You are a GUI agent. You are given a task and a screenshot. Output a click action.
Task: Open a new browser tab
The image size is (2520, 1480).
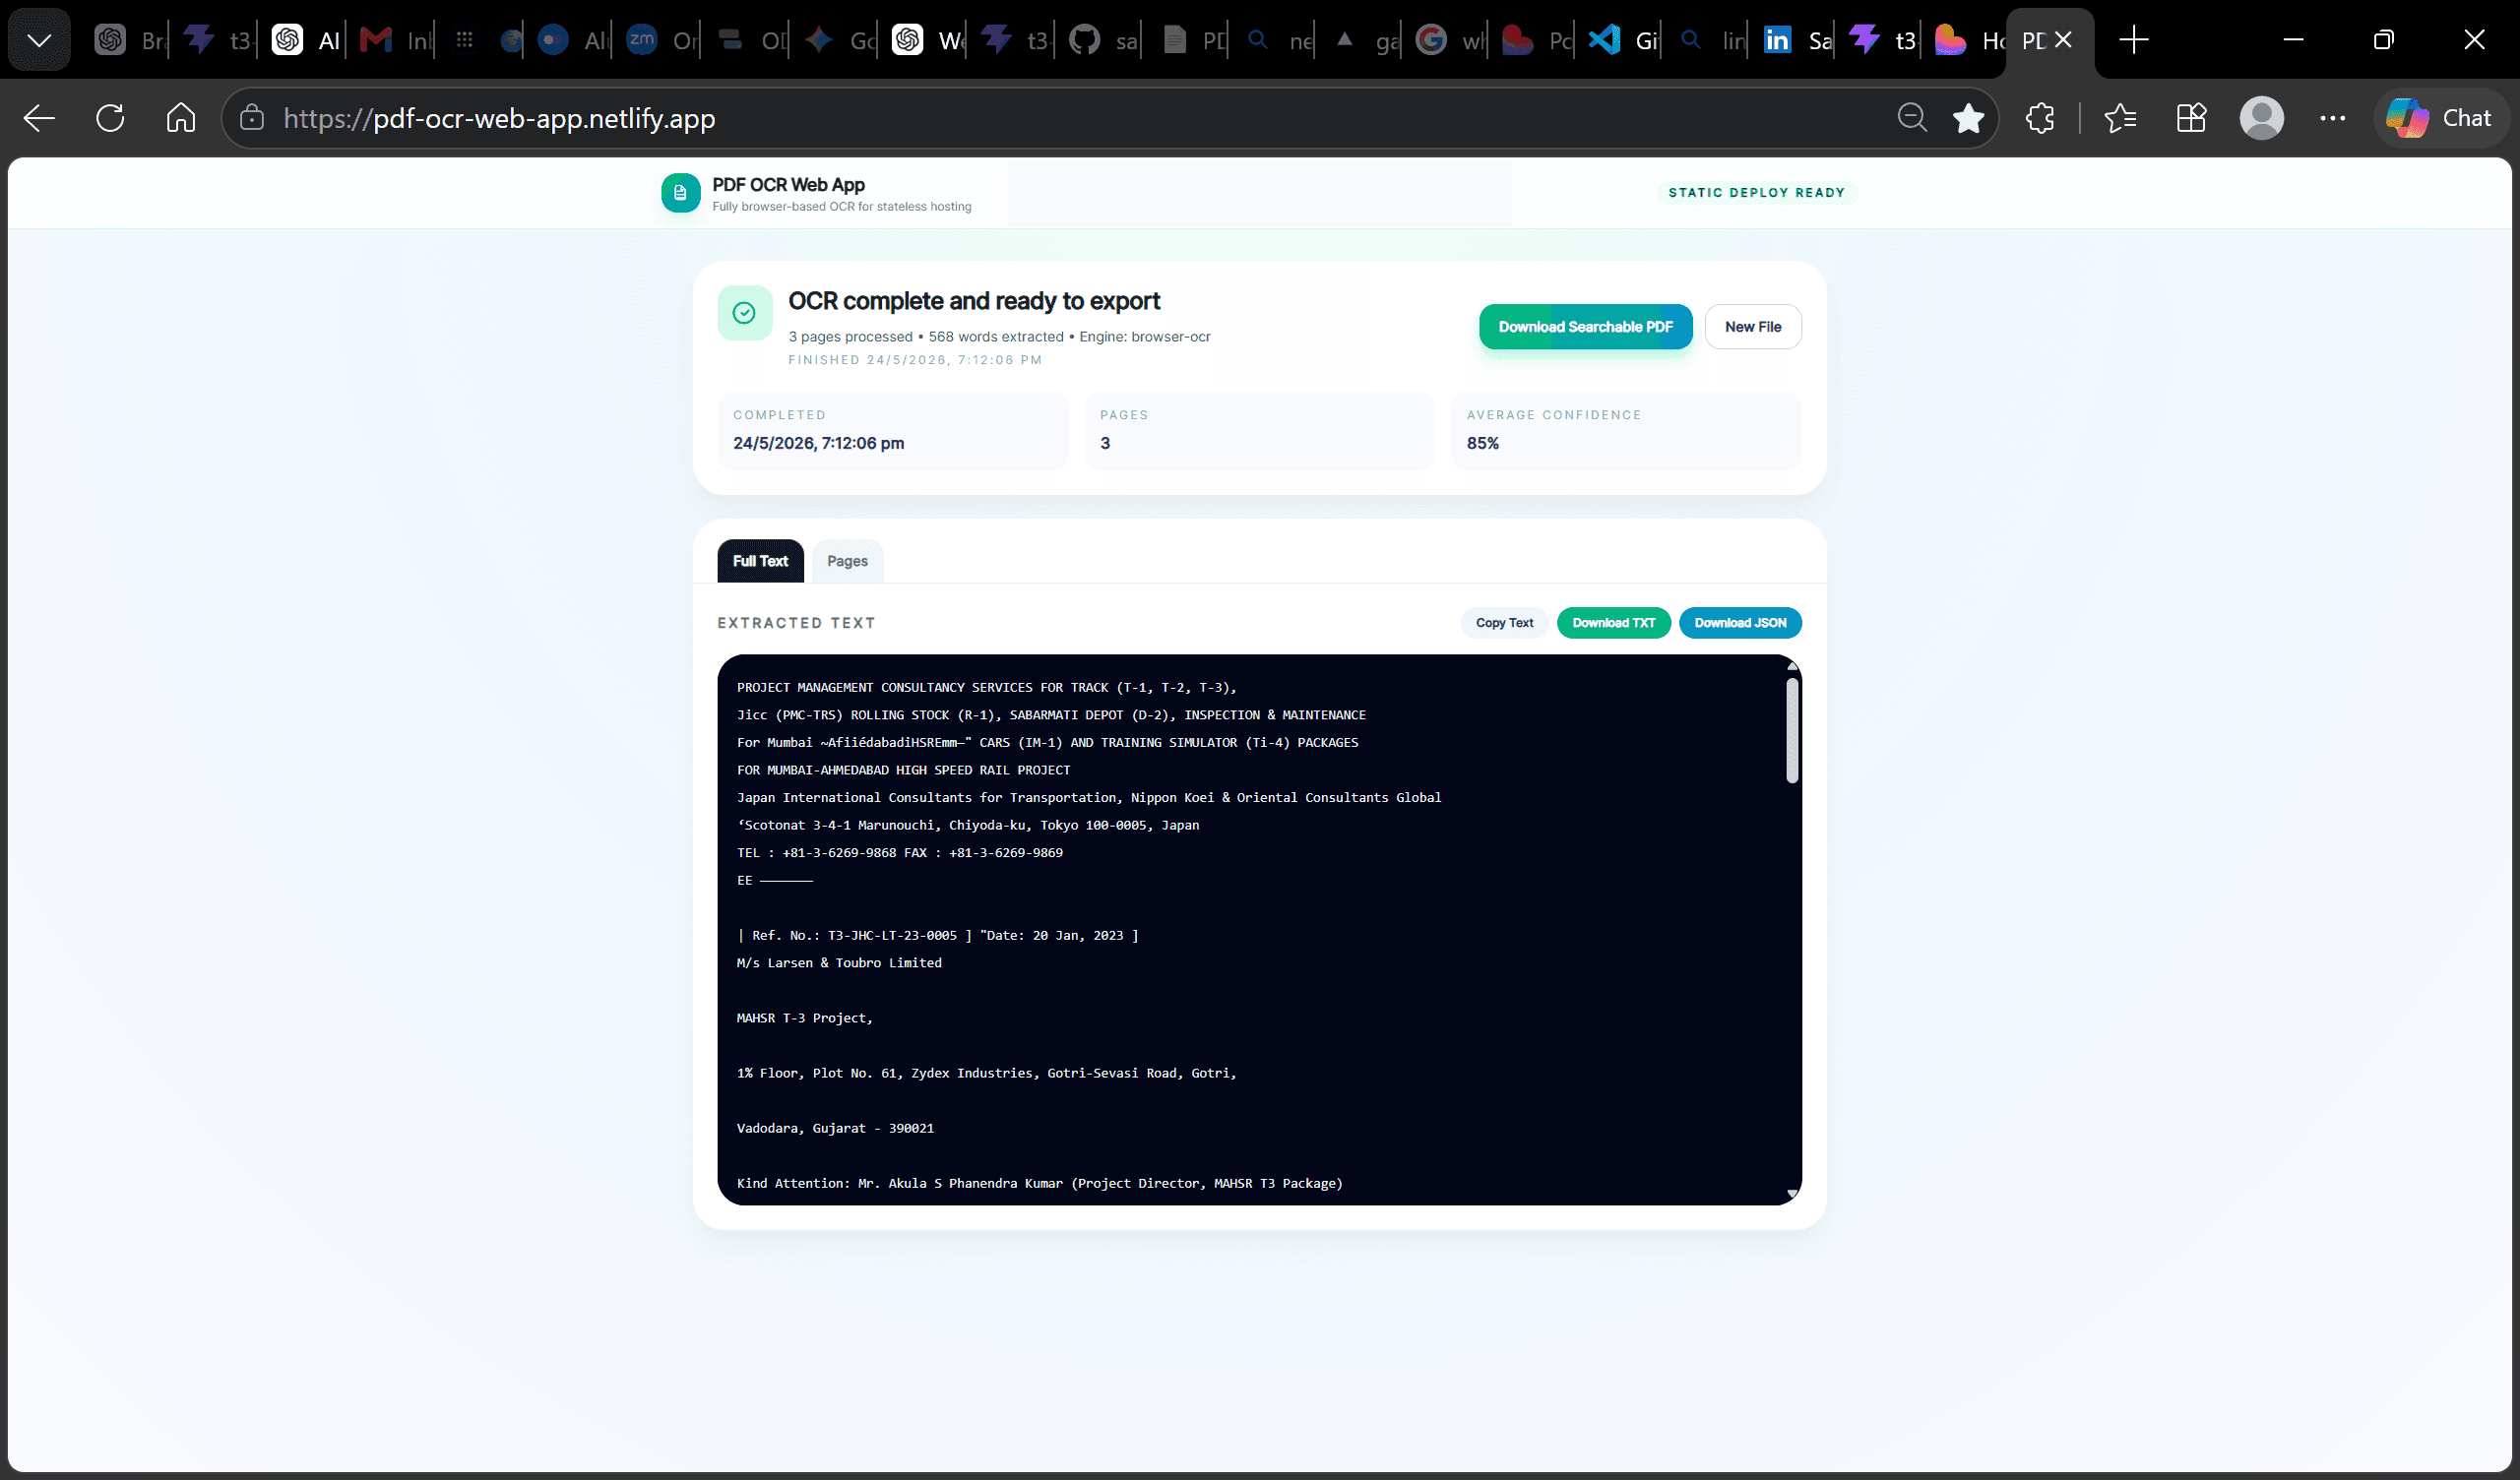(x=2133, y=40)
